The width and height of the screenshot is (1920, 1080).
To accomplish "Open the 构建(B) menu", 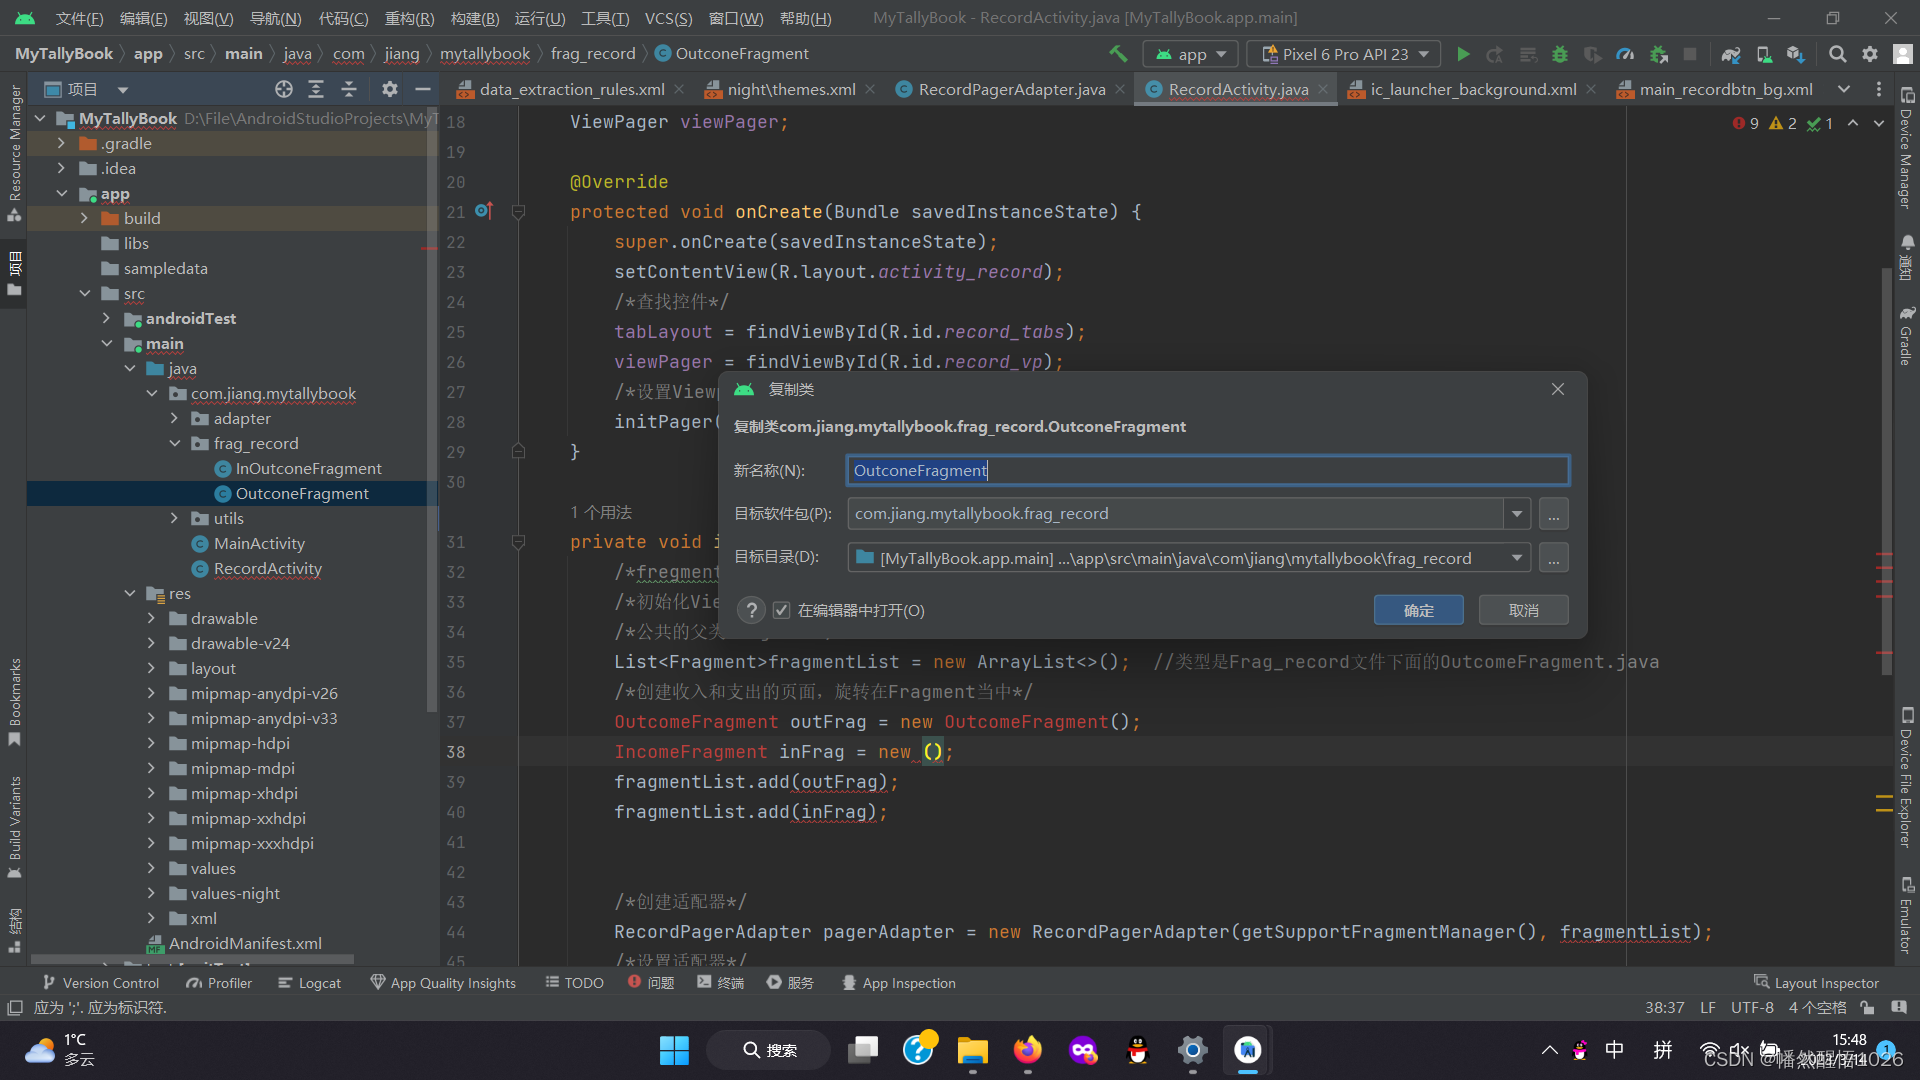I will [474, 18].
